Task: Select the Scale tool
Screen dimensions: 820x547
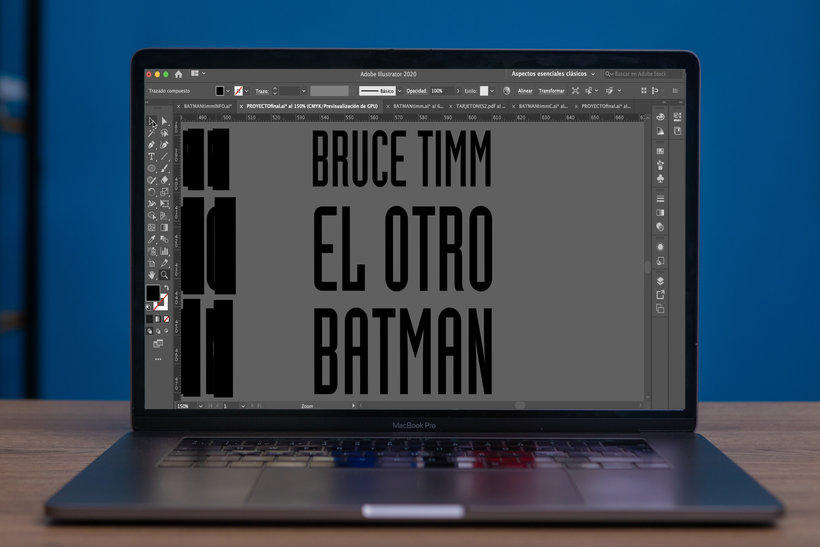Action: (164, 192)
